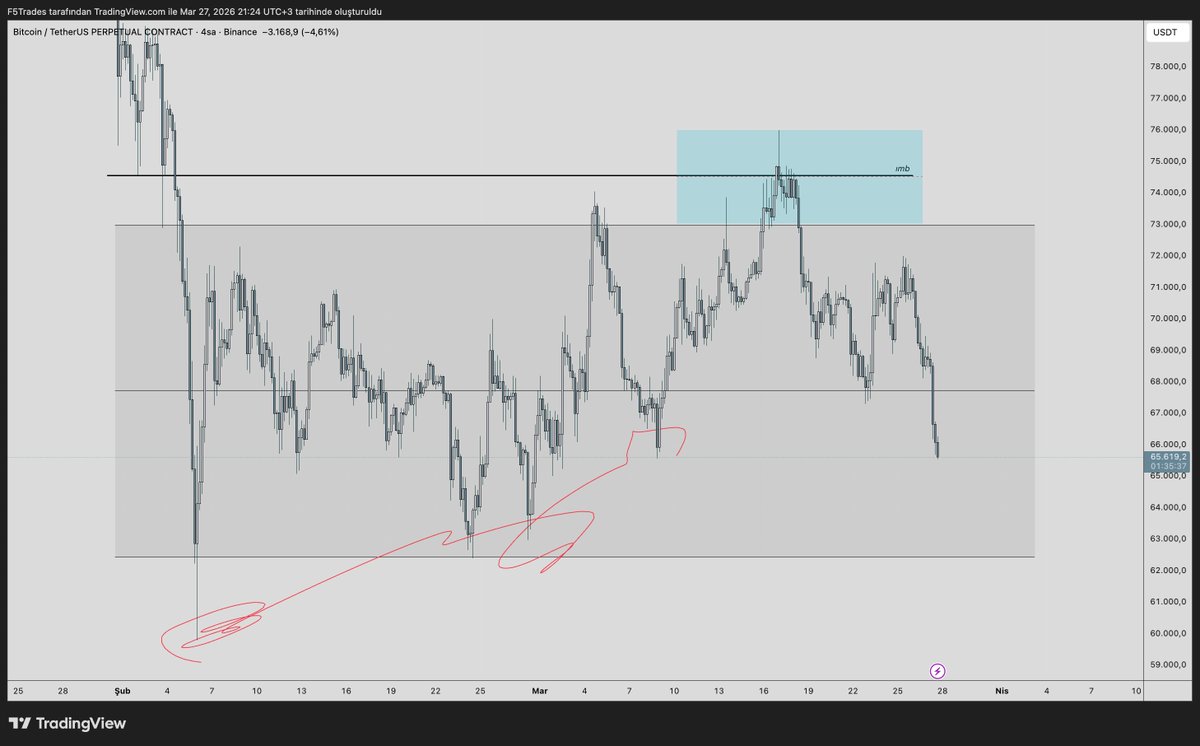Click price axis label 78.000,0
Image resolution: width=1200 pixels, height=746 pixels.
tap(1168, 67)
